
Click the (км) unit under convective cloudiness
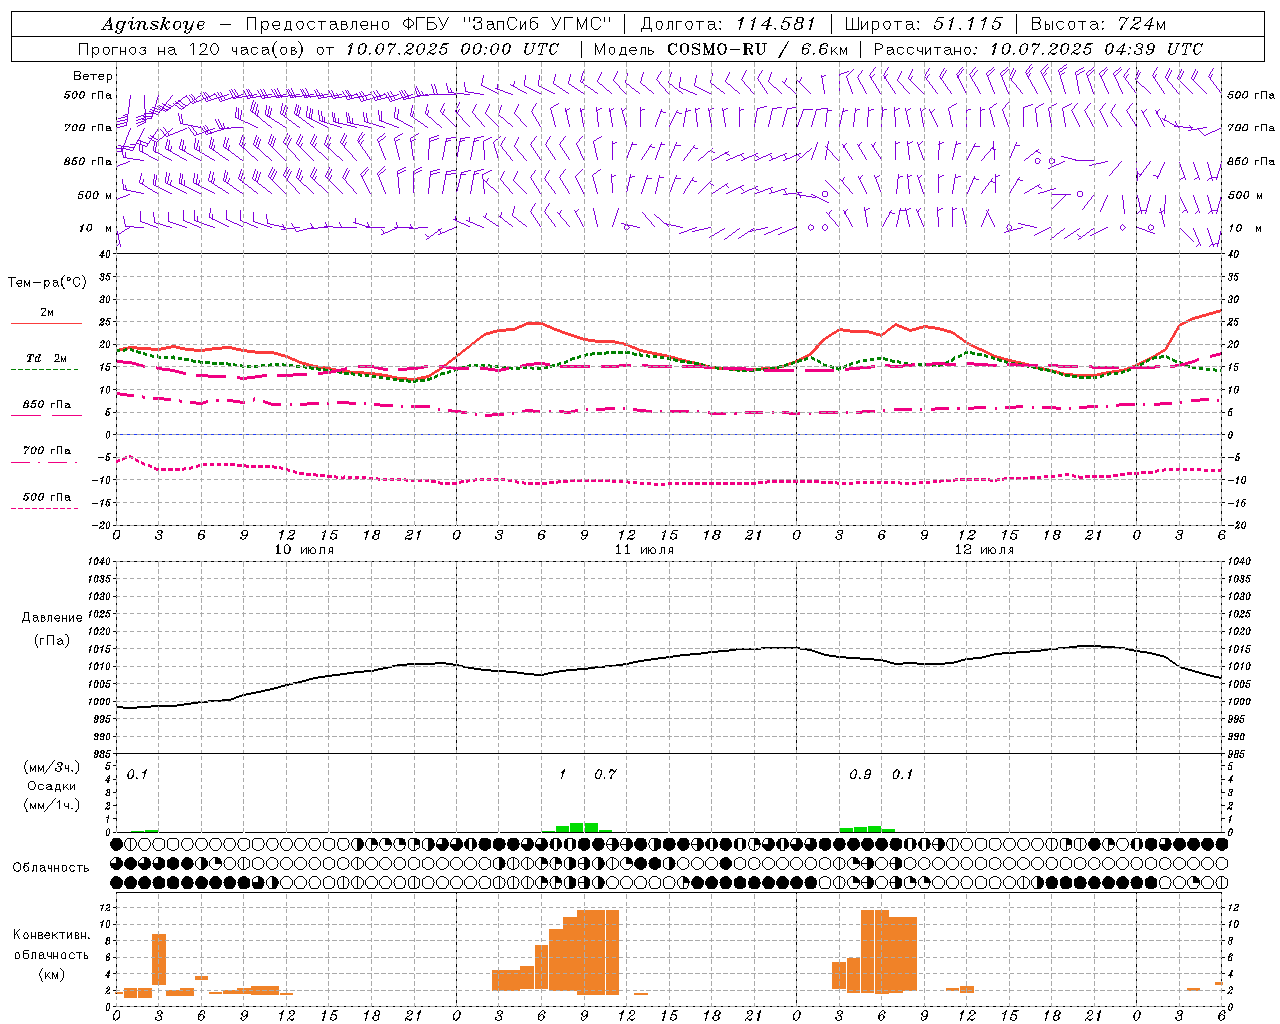(x=51, y=974)
